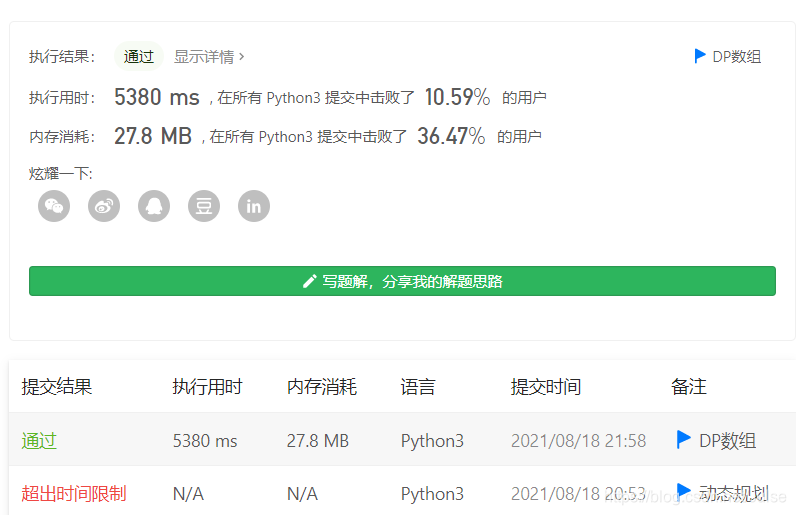Click the 10.59% runtime percentile value
Screen dimensions: 796x515
point(457,96)
